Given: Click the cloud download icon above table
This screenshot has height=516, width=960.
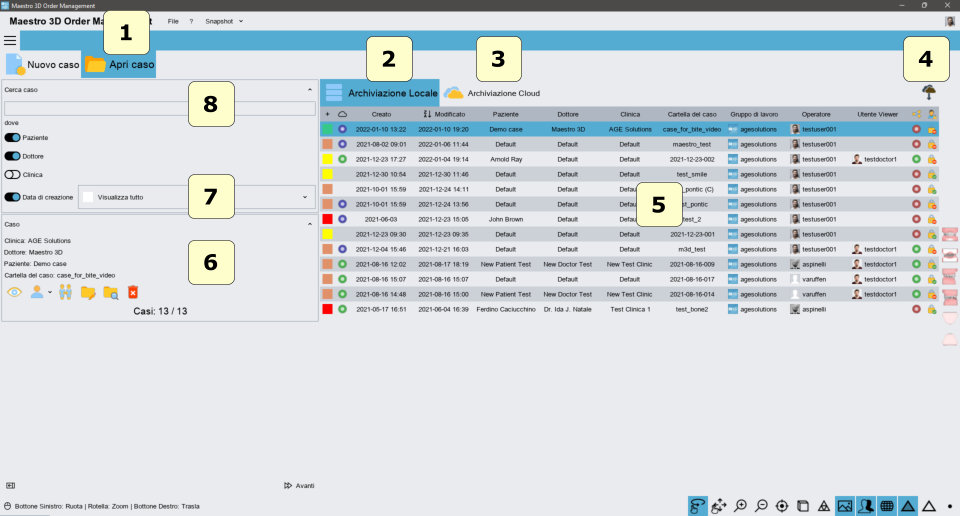Looking at the screenshot, I should tap(929, 92).
